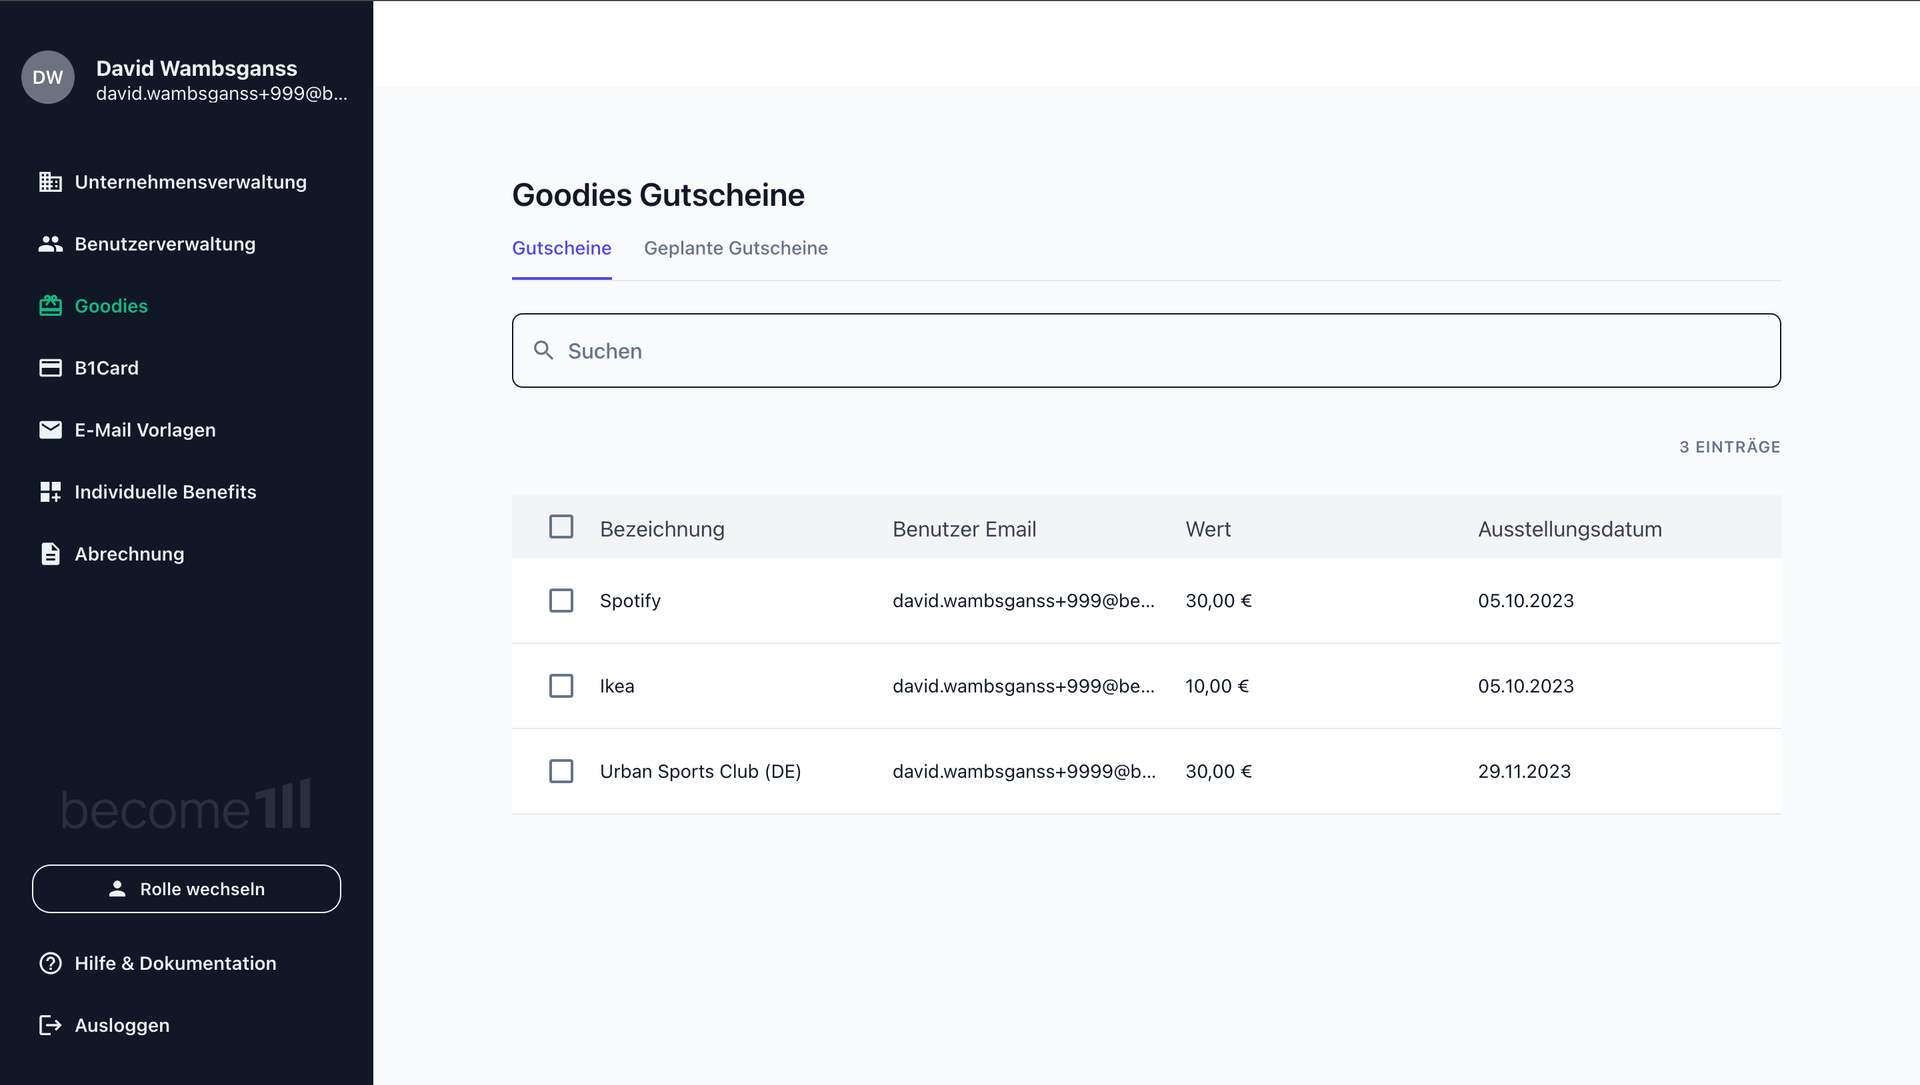Select the Ikea voucher checkbox

click(x=561, y=686)
